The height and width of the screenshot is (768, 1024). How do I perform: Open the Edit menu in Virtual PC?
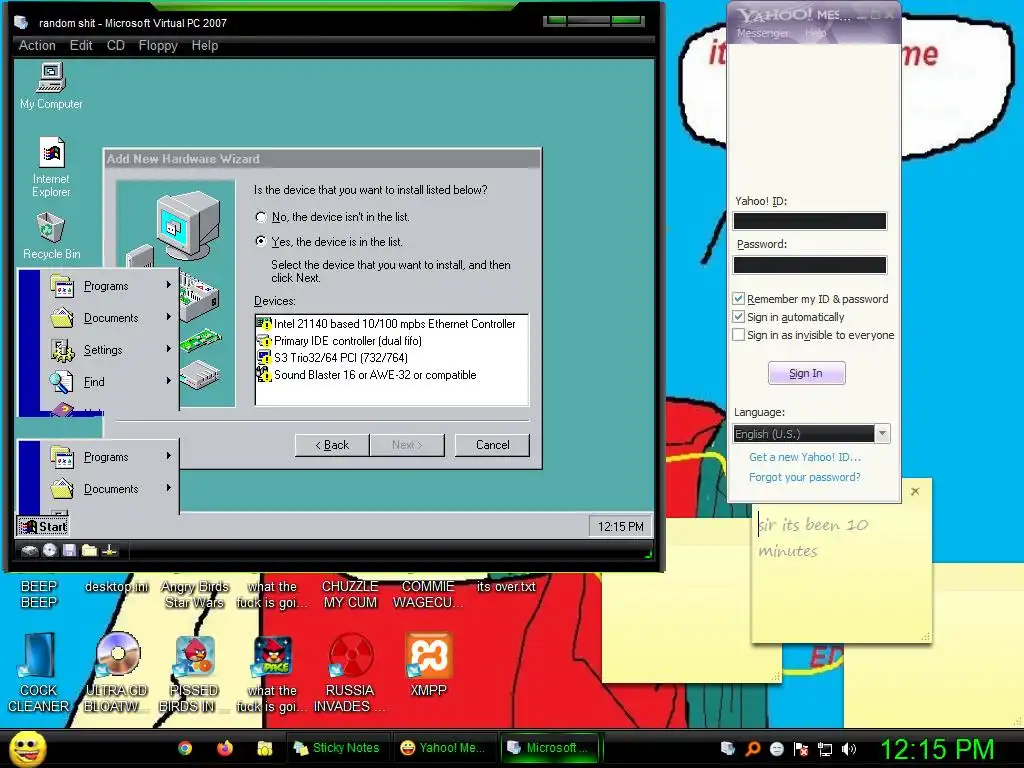coord(81,45)
